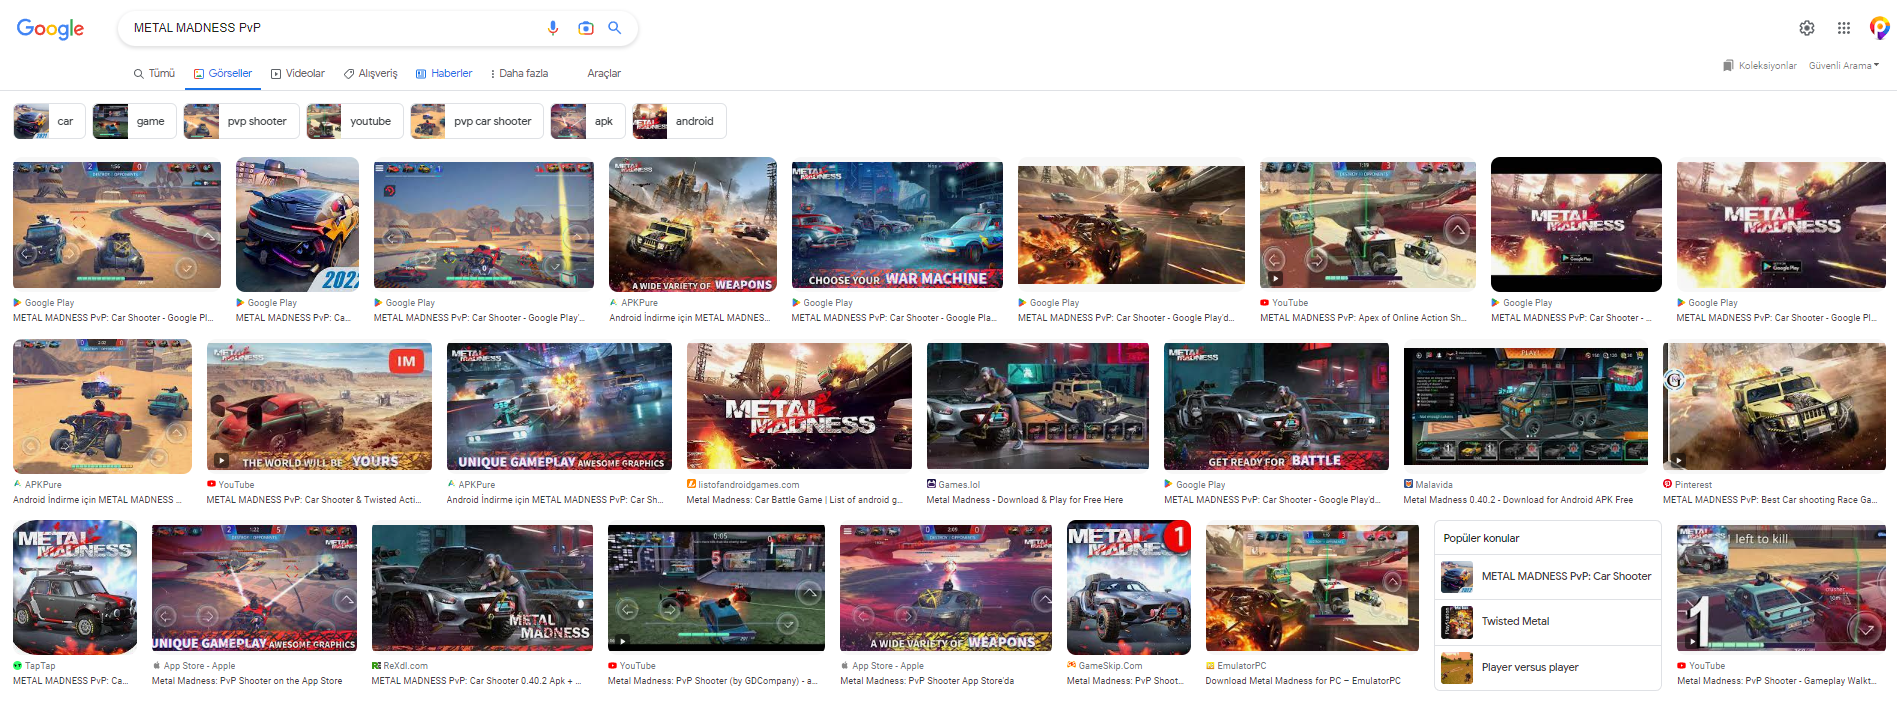1897x706 pixels.
Task: Open YouTube Apex of Online Action link
Action: (1363, 318)
